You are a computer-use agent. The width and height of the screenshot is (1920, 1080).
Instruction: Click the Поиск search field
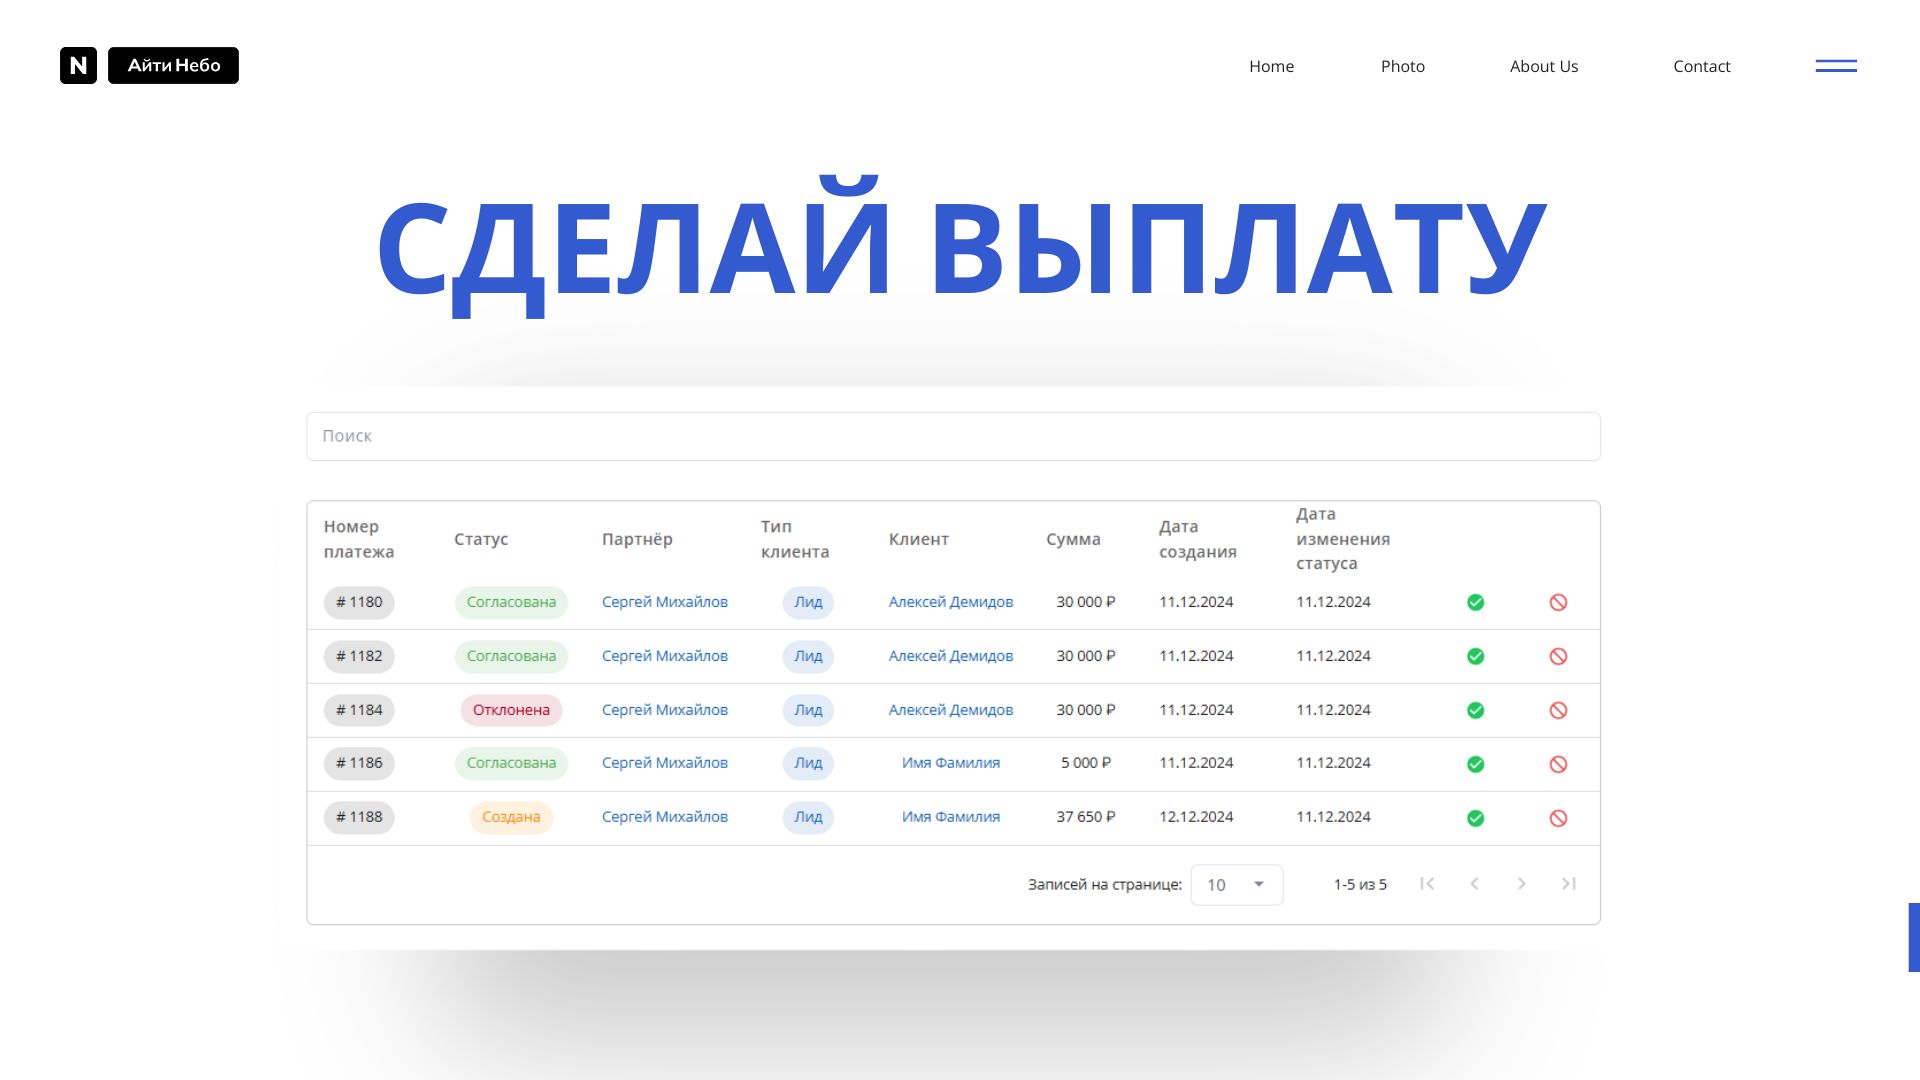coord(952,436)
